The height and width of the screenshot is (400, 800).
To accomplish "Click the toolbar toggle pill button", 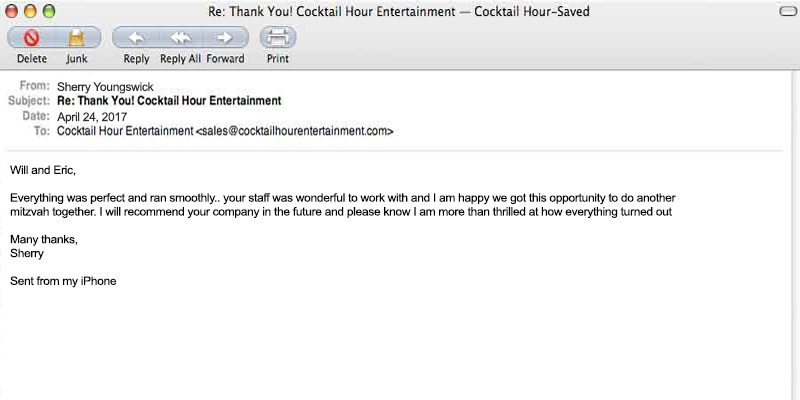I will [789, 12].
